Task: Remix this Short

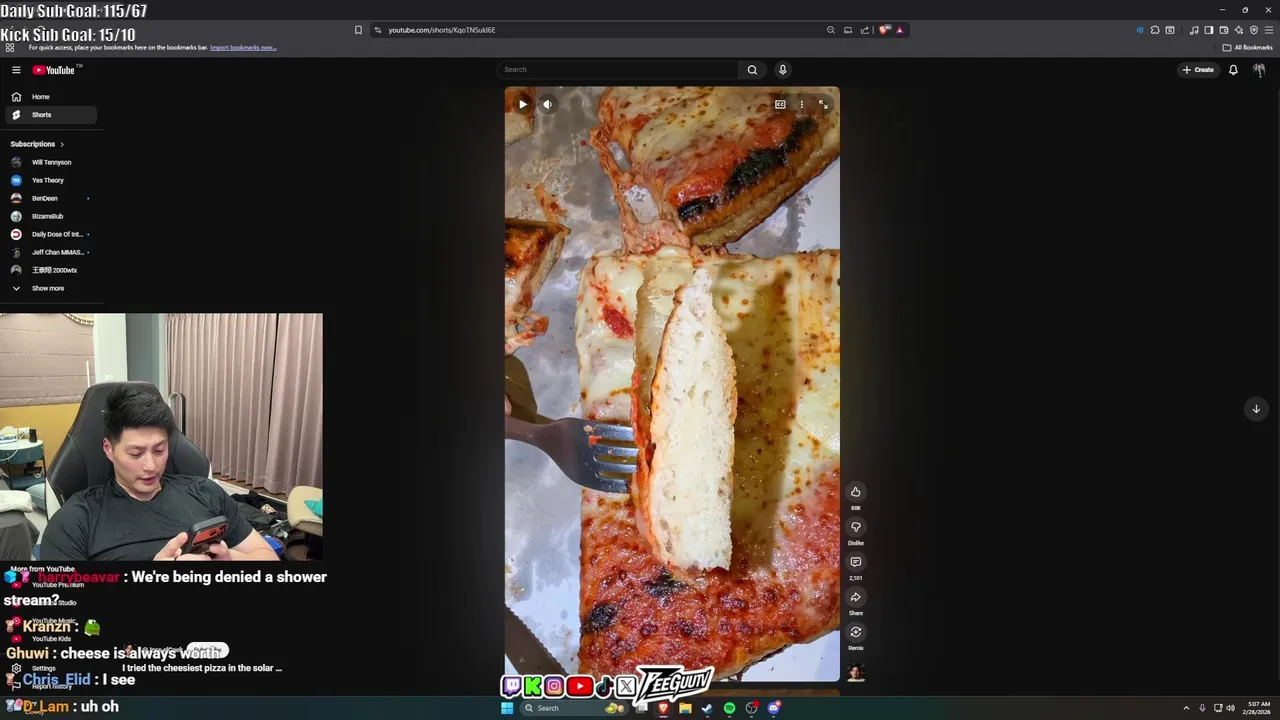Action: [x=856, y=632]
